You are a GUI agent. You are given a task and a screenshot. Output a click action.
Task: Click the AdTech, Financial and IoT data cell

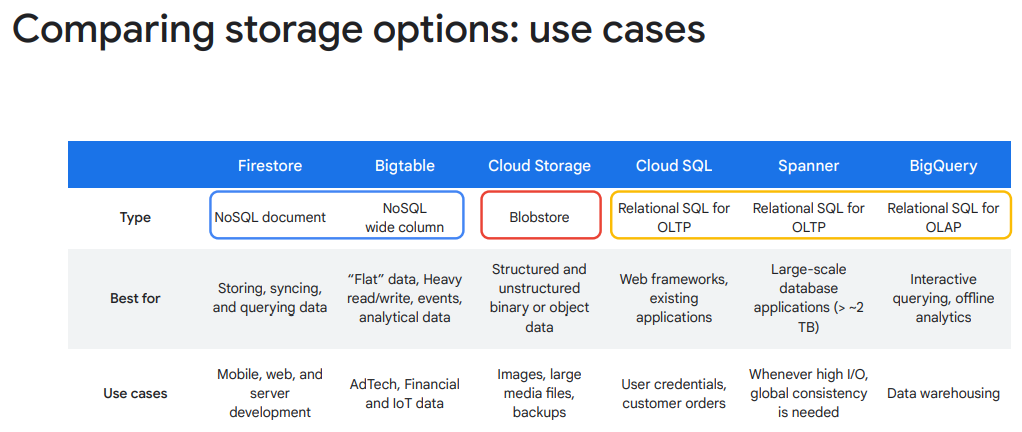tap(405, 394)
